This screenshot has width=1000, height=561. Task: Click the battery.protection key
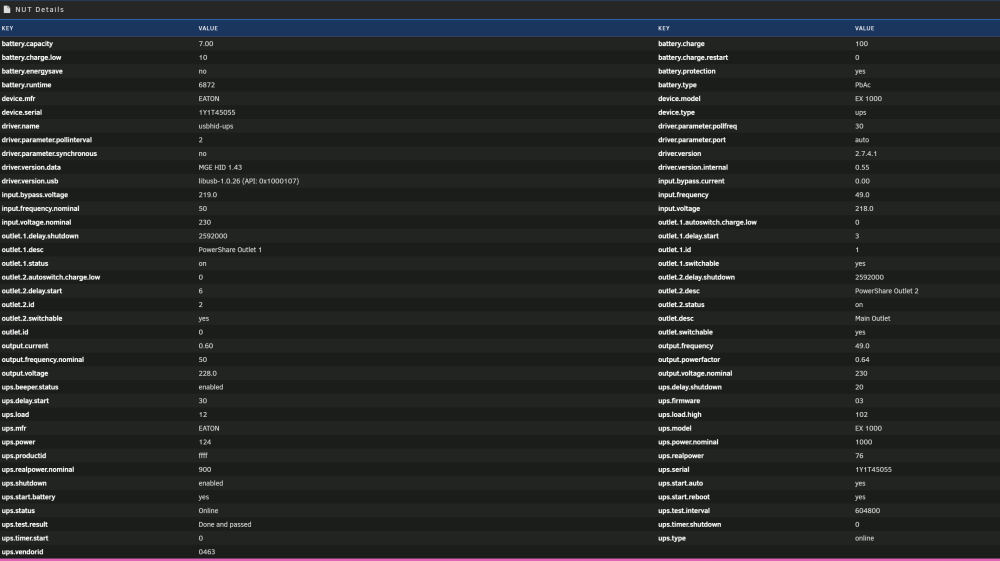click(687, 71)
